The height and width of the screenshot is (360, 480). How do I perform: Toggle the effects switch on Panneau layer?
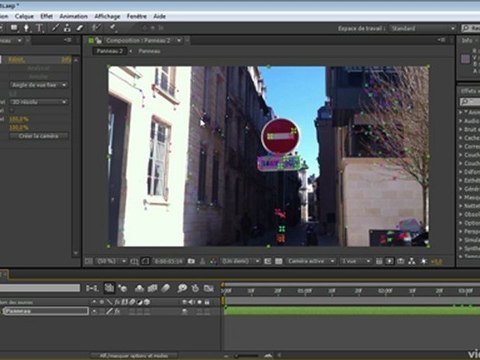[x=117, y=311]
